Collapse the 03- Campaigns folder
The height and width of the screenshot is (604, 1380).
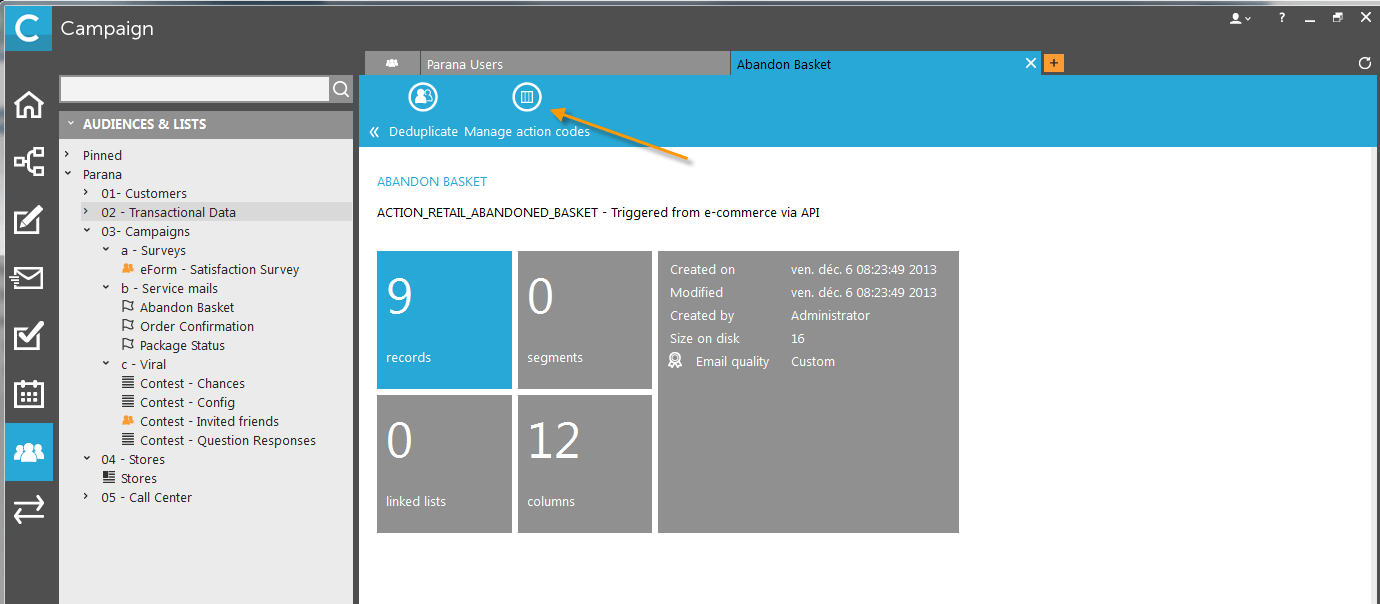click(x=87, y=231)
